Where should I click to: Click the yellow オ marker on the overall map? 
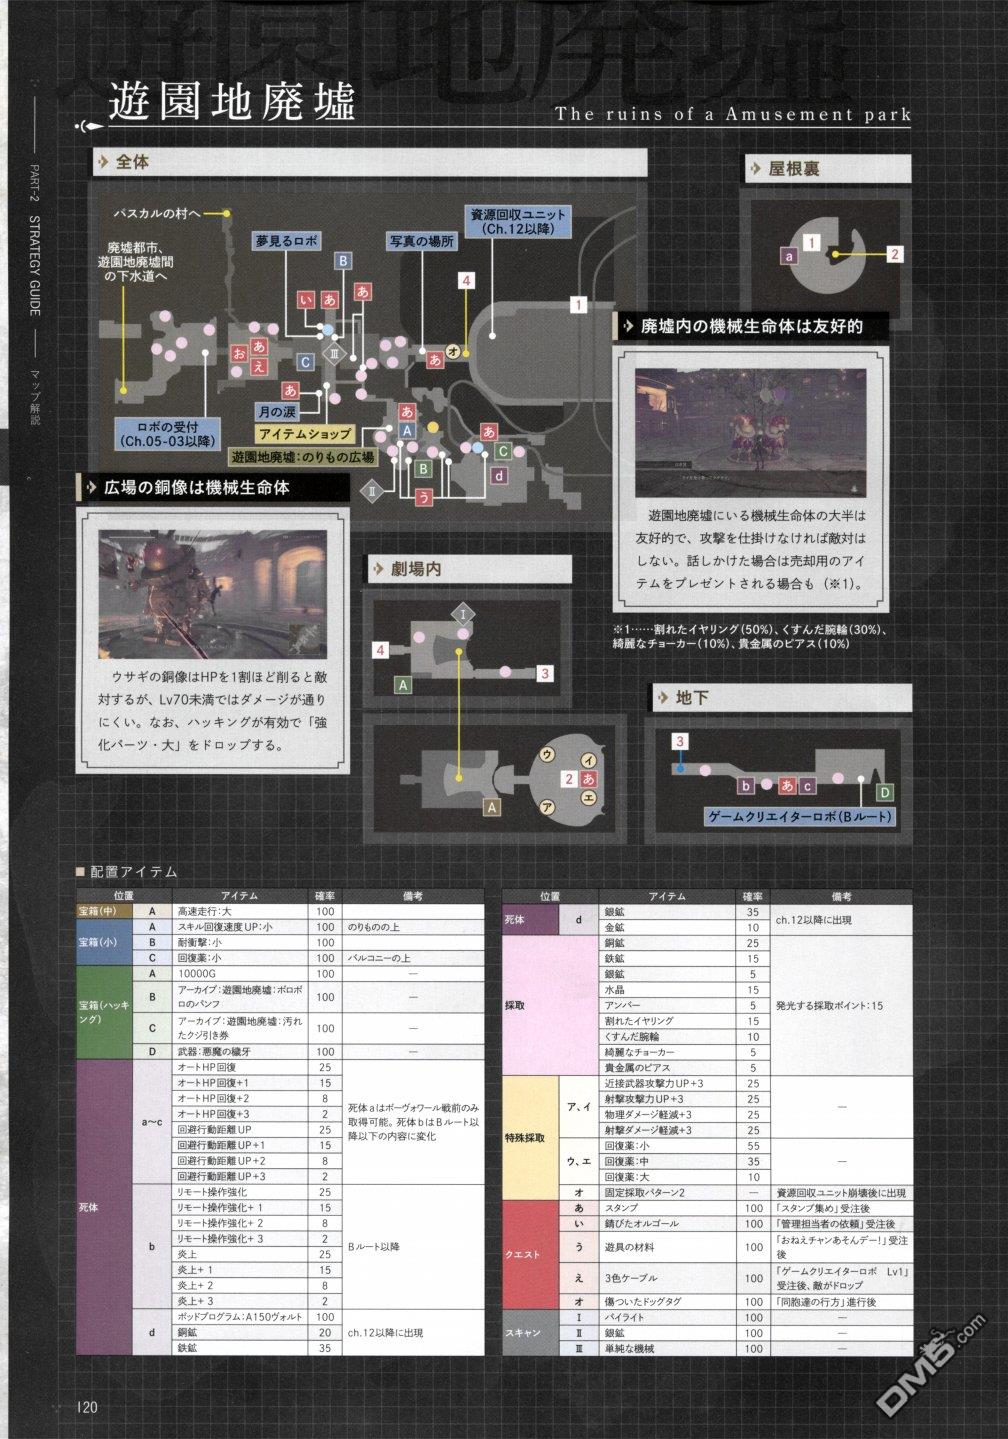[453, 351]
